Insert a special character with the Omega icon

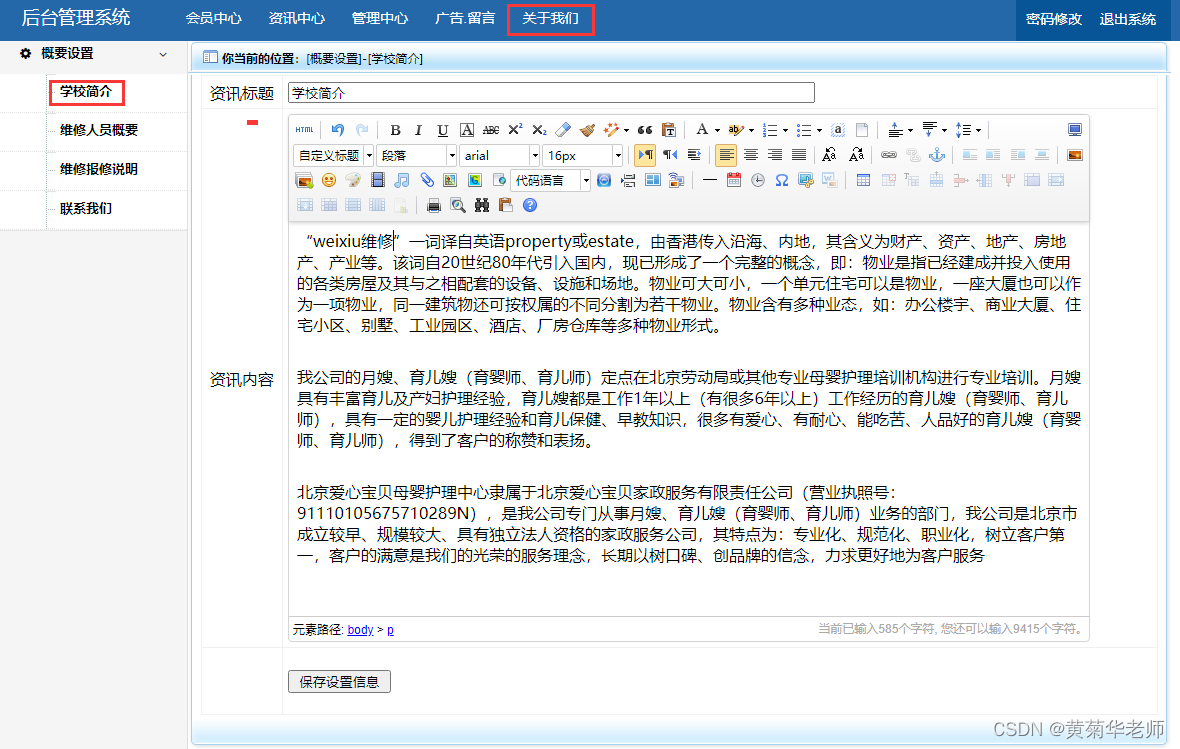click(780, 181)
